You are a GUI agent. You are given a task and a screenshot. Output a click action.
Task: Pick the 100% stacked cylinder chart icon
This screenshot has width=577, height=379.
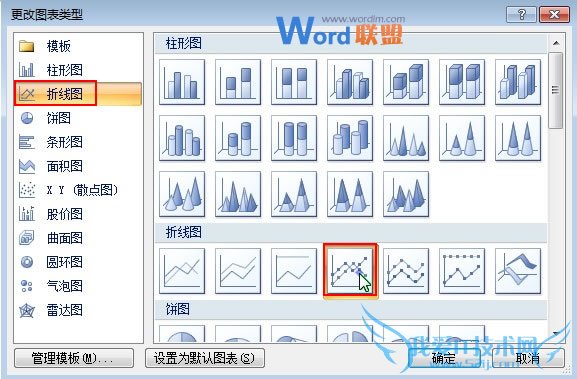294,138
